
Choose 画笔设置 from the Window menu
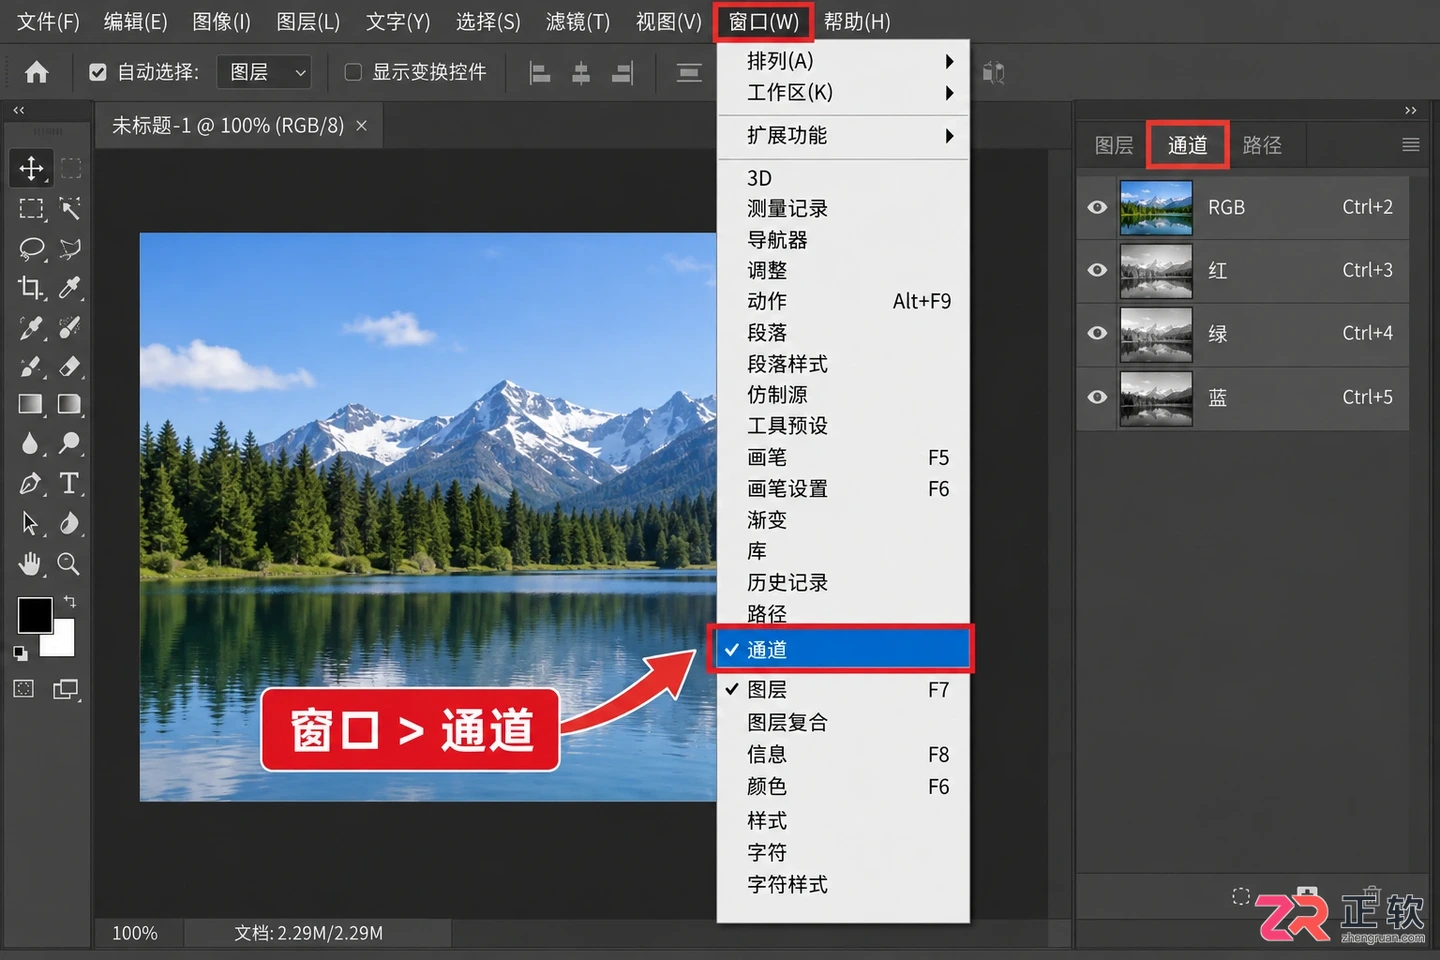coord(843,489)
